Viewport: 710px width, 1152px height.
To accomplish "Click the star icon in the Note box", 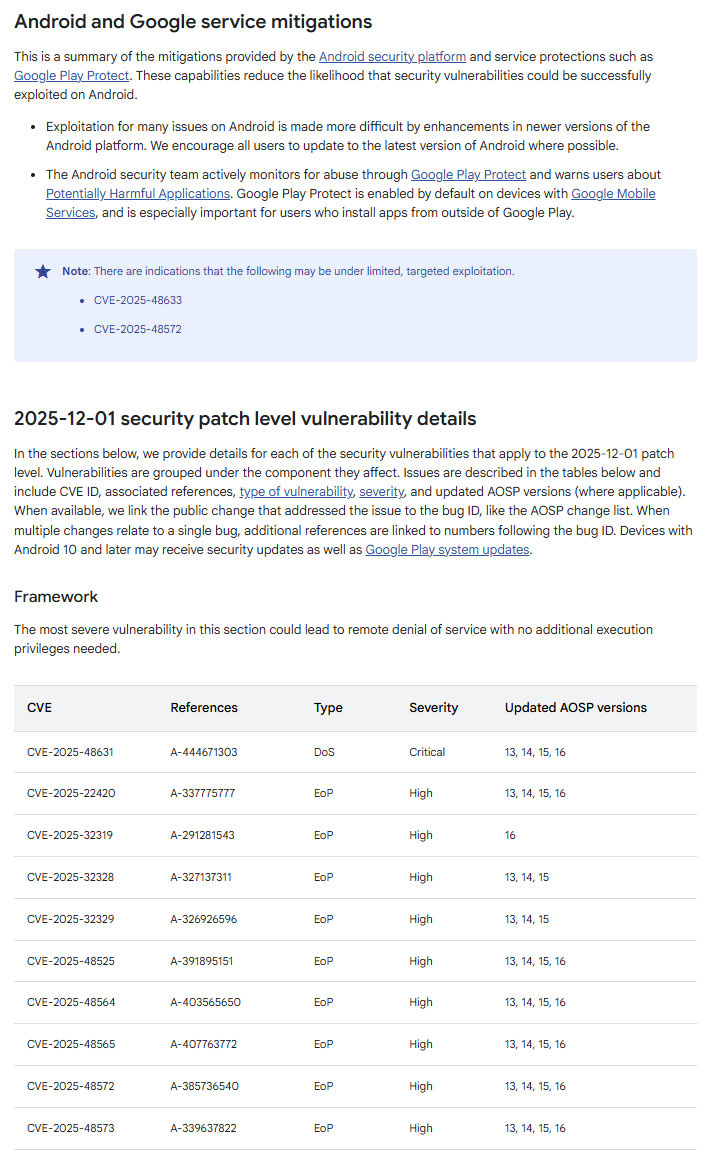I will pos(43,271).
